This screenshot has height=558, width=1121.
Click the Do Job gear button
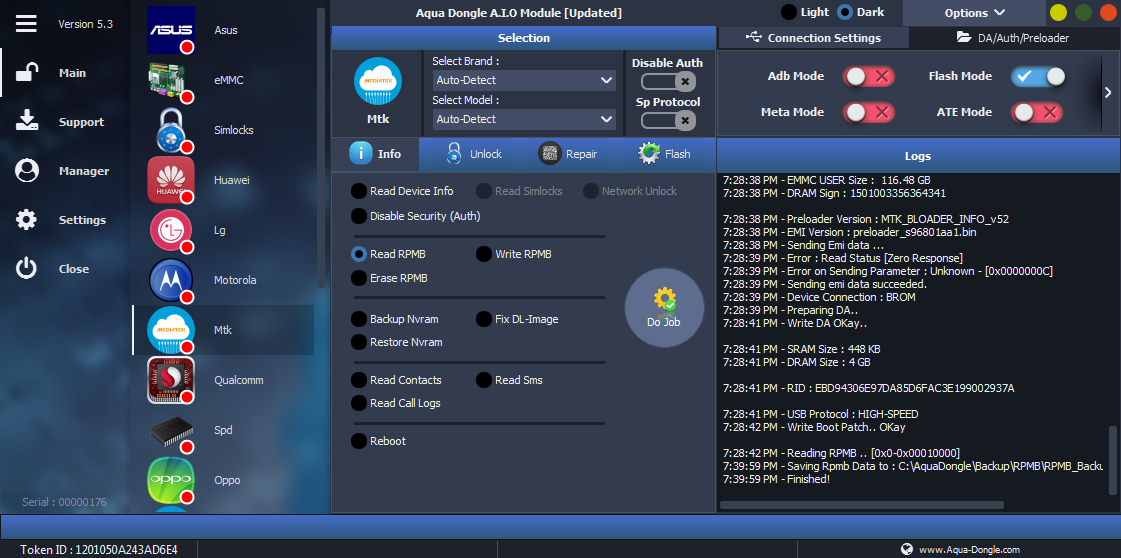pyautogui.click(x=664, y=308)
